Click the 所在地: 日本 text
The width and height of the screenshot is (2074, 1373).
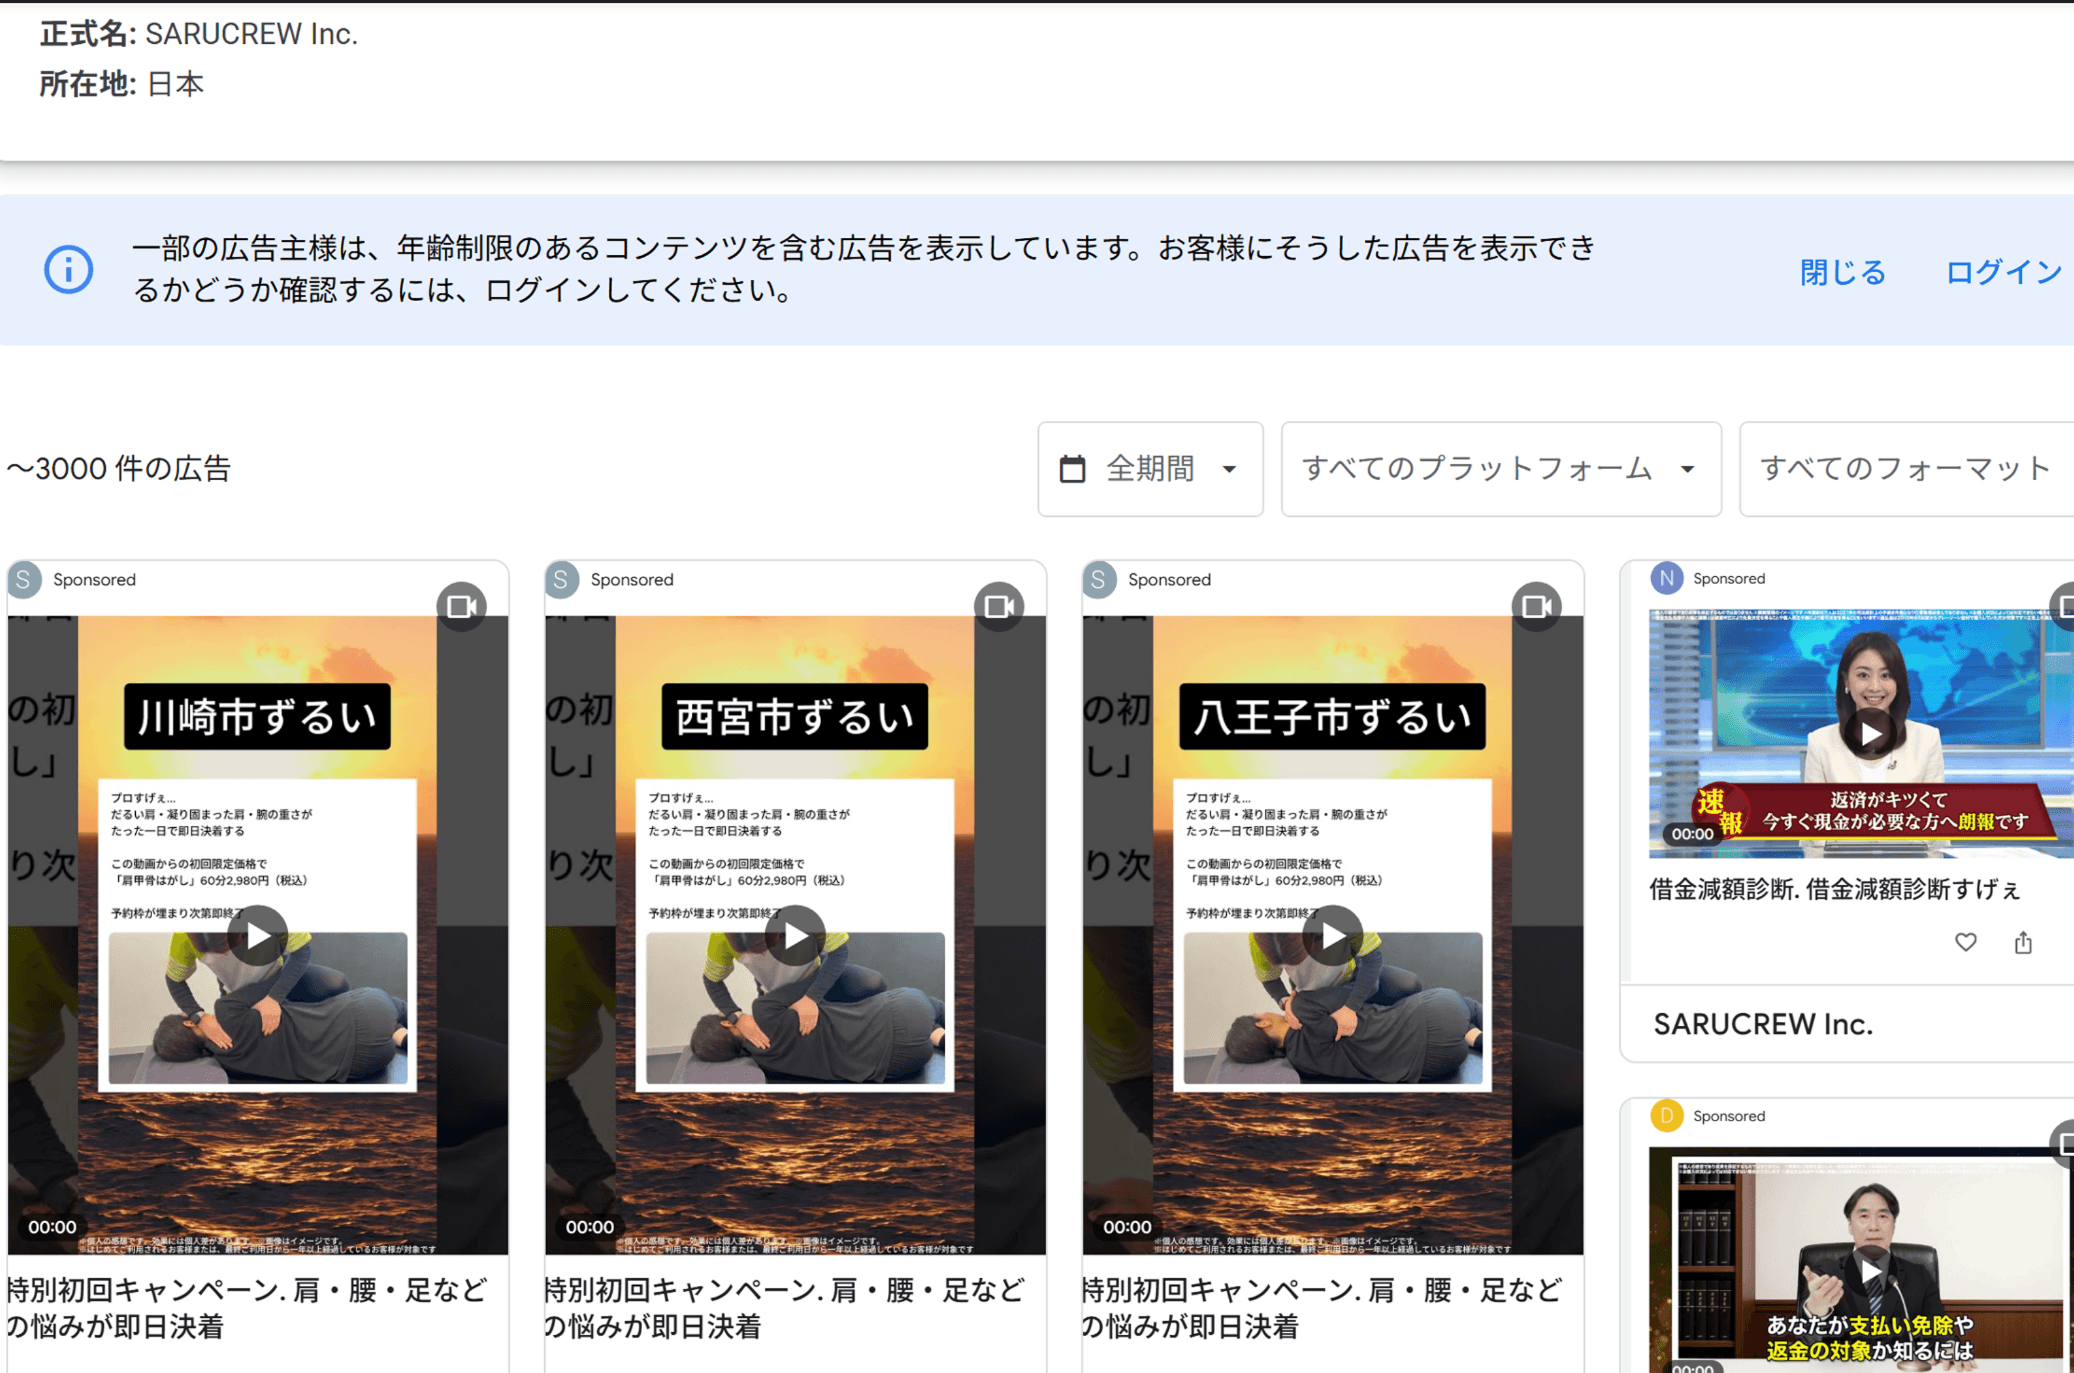point(121,84)
